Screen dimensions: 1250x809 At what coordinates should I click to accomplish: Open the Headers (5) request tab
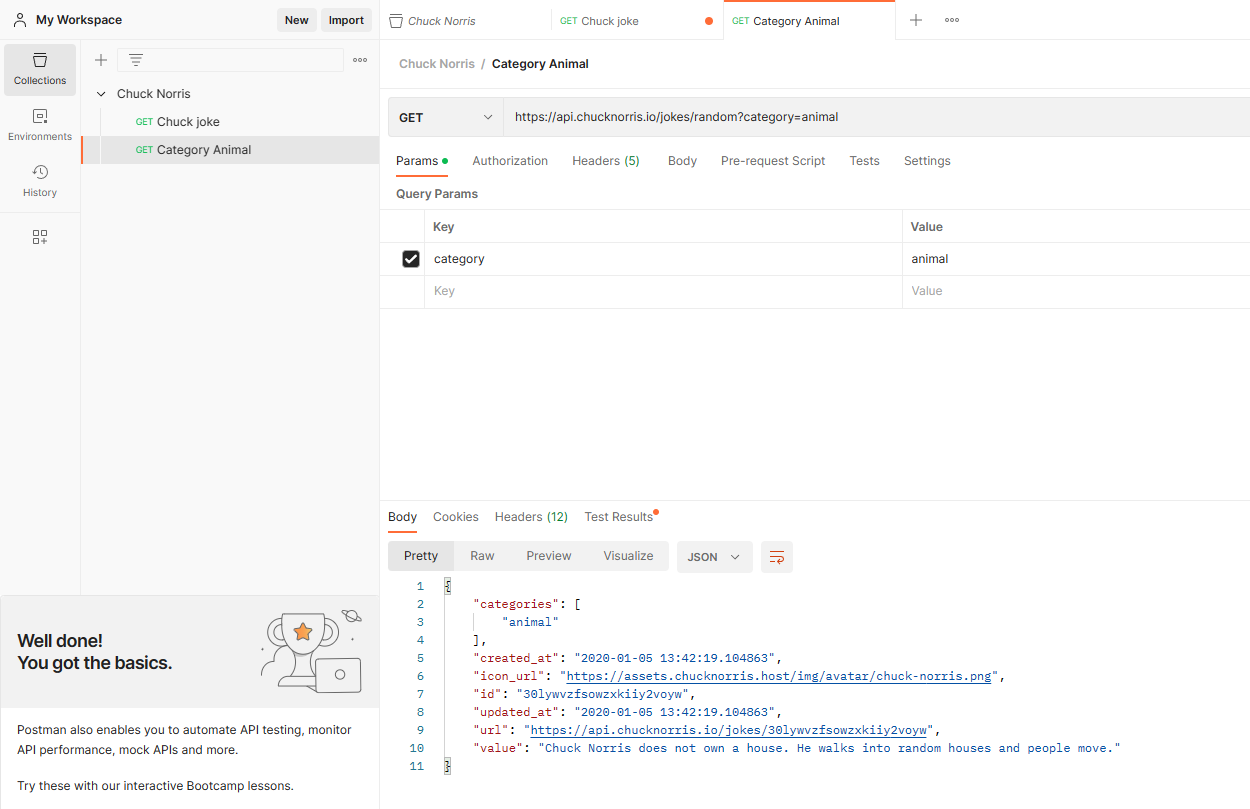point(606,161)
